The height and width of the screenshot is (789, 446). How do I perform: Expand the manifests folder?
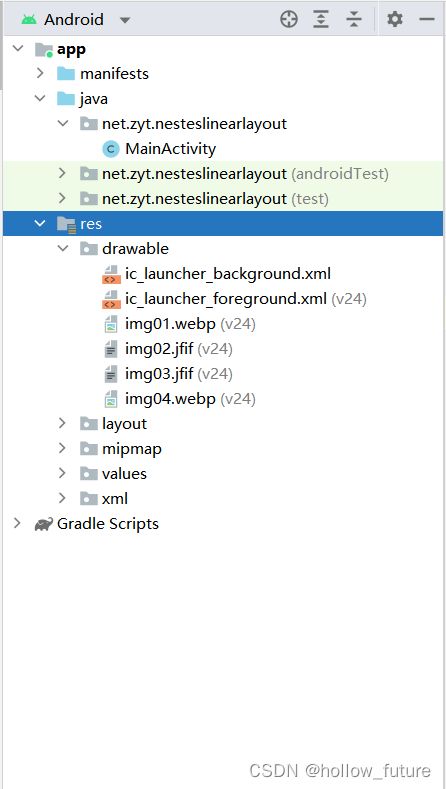pyautogui.click(x=40, y=74)
